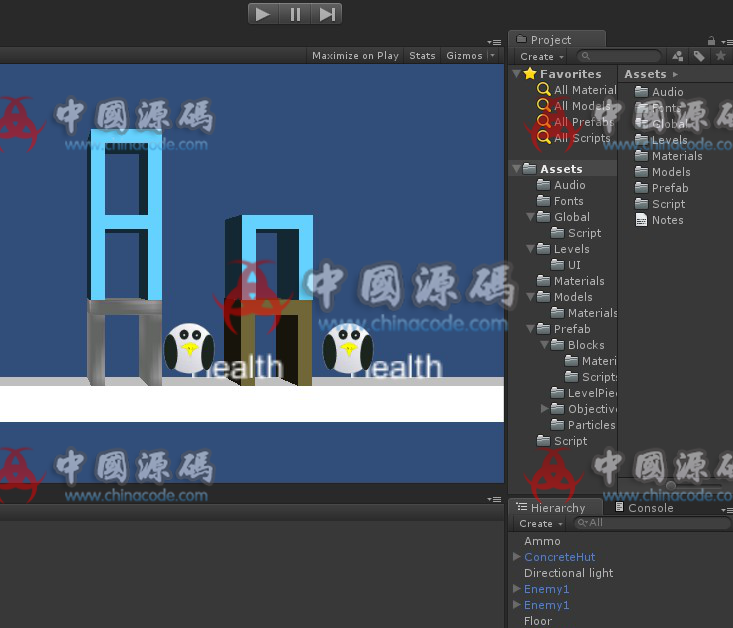Screen dimensions: 733x628
Task: Select the All Scripts saved search icon
Action: 544,138
